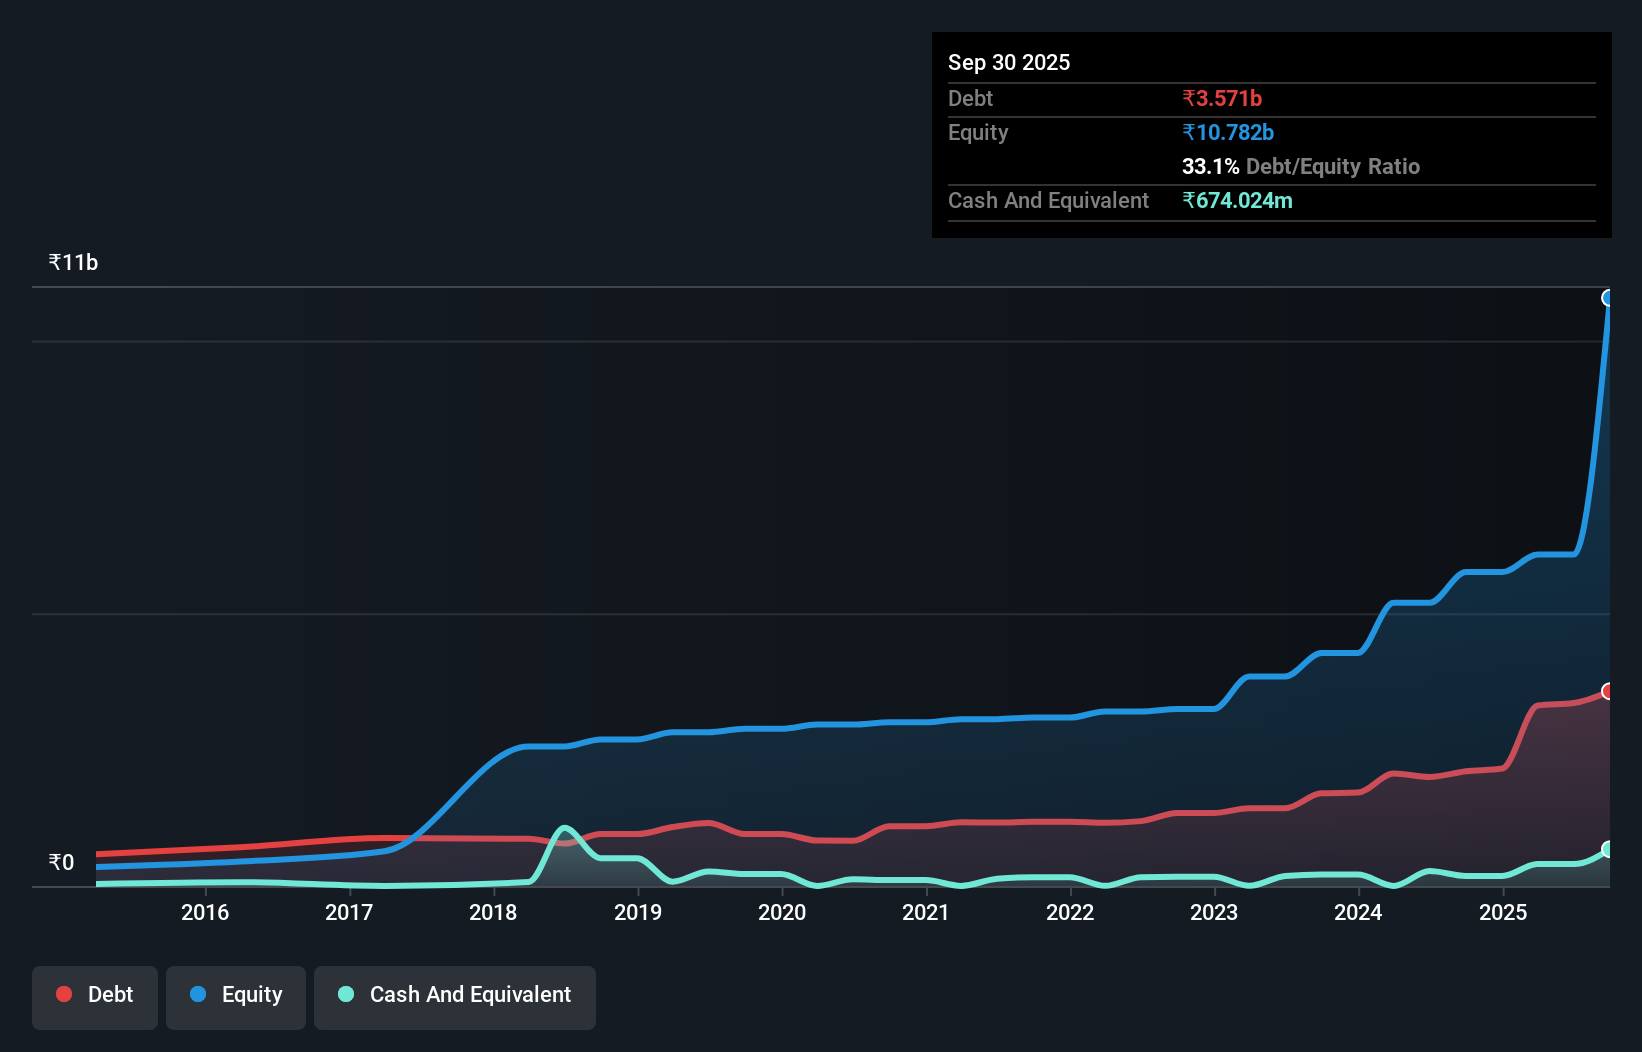Click the red Debt legend dot
The width and height of the screenshot is (1642, 1052).
[x=63, y=994]
